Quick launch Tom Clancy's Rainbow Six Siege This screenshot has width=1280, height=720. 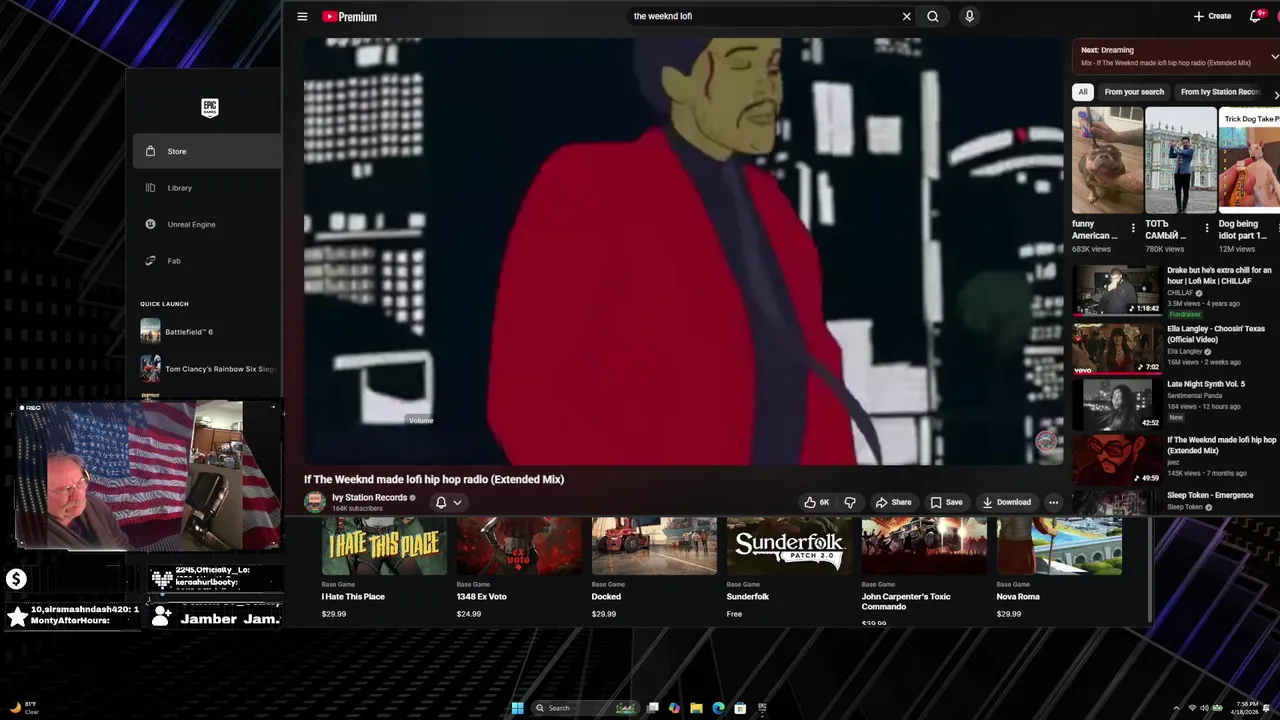(207, 368)
